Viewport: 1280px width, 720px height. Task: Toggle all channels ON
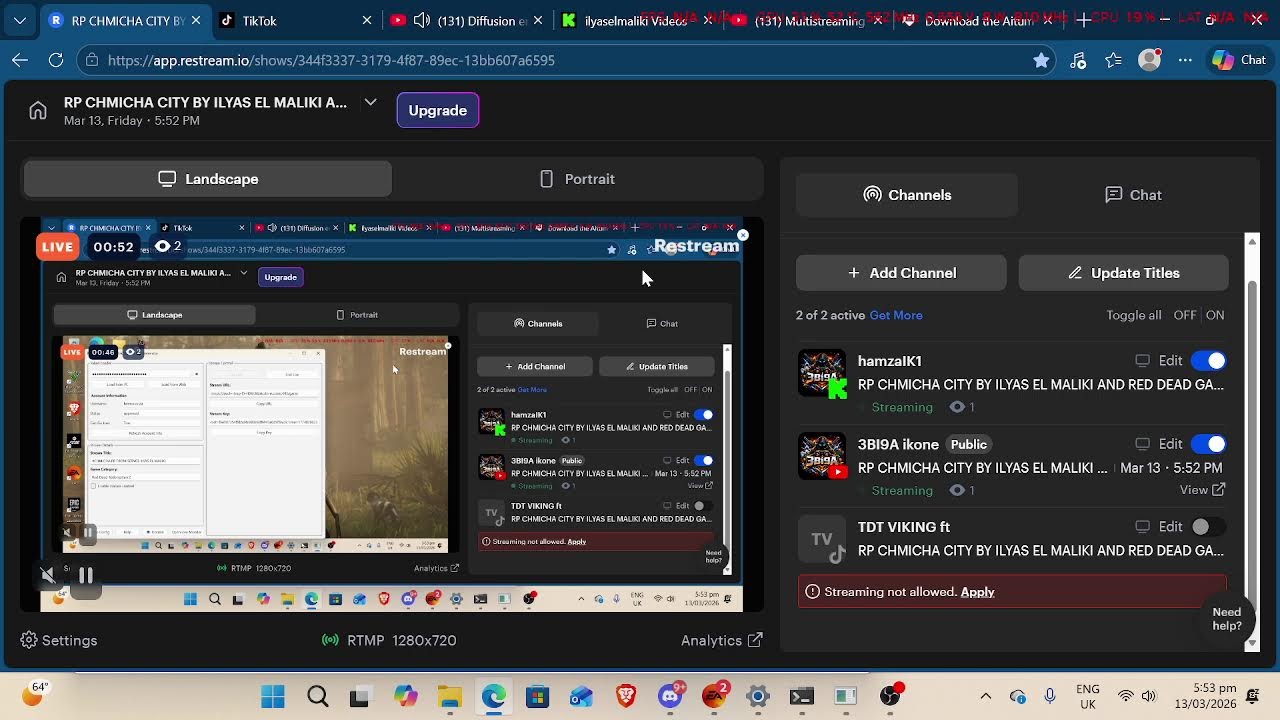coord(1215,315)
